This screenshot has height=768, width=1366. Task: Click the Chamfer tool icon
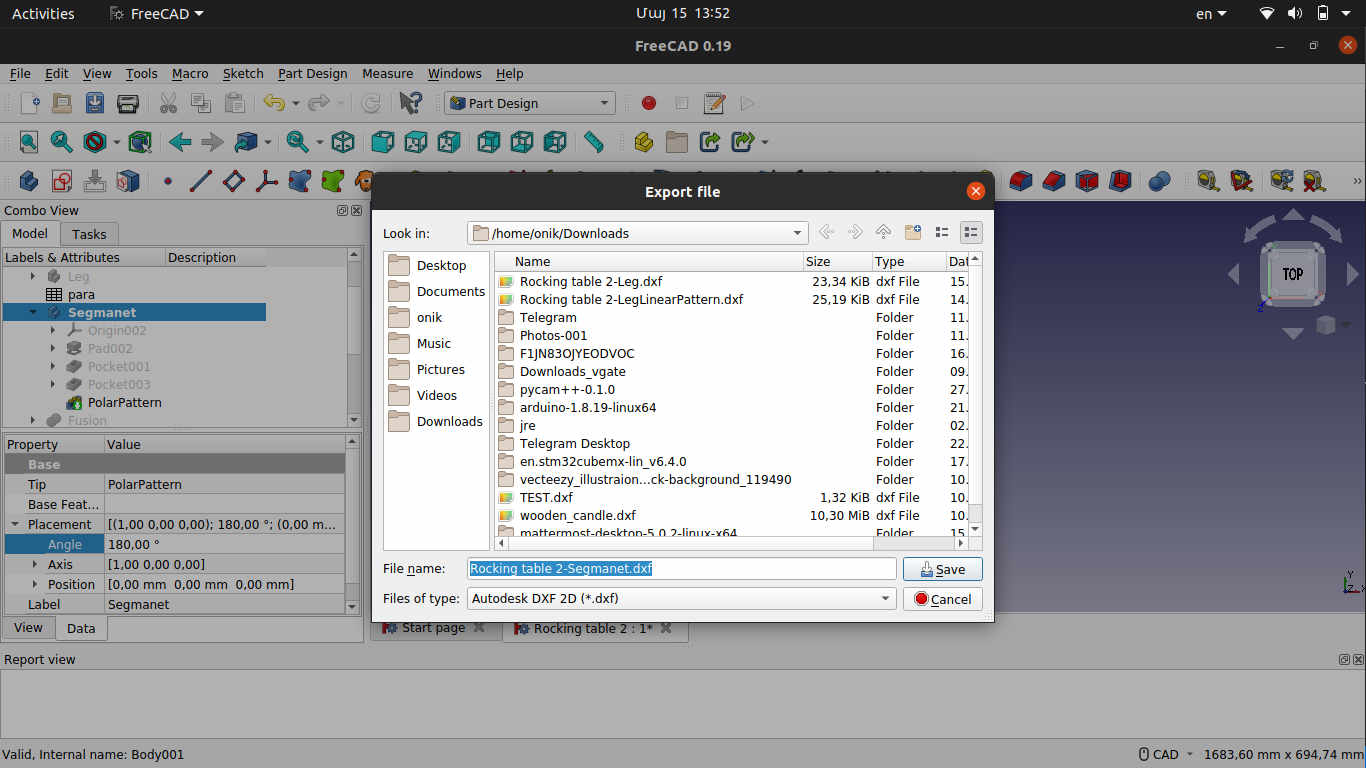(x=1054, y=181)
